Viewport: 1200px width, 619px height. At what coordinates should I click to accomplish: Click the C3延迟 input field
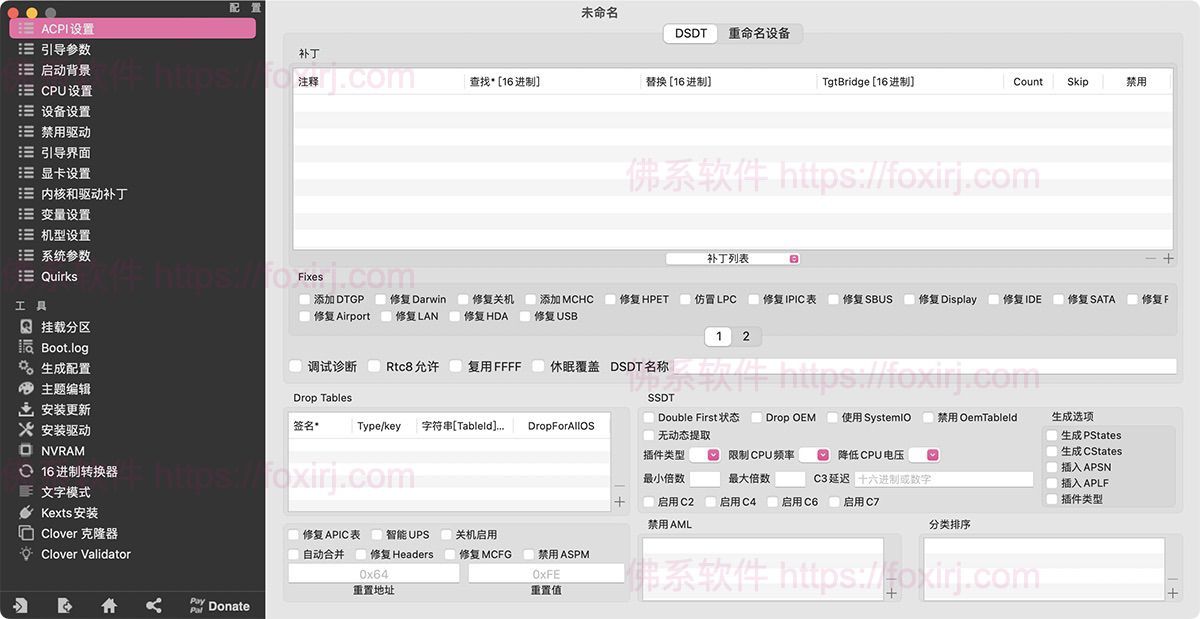tap(945, 478)
